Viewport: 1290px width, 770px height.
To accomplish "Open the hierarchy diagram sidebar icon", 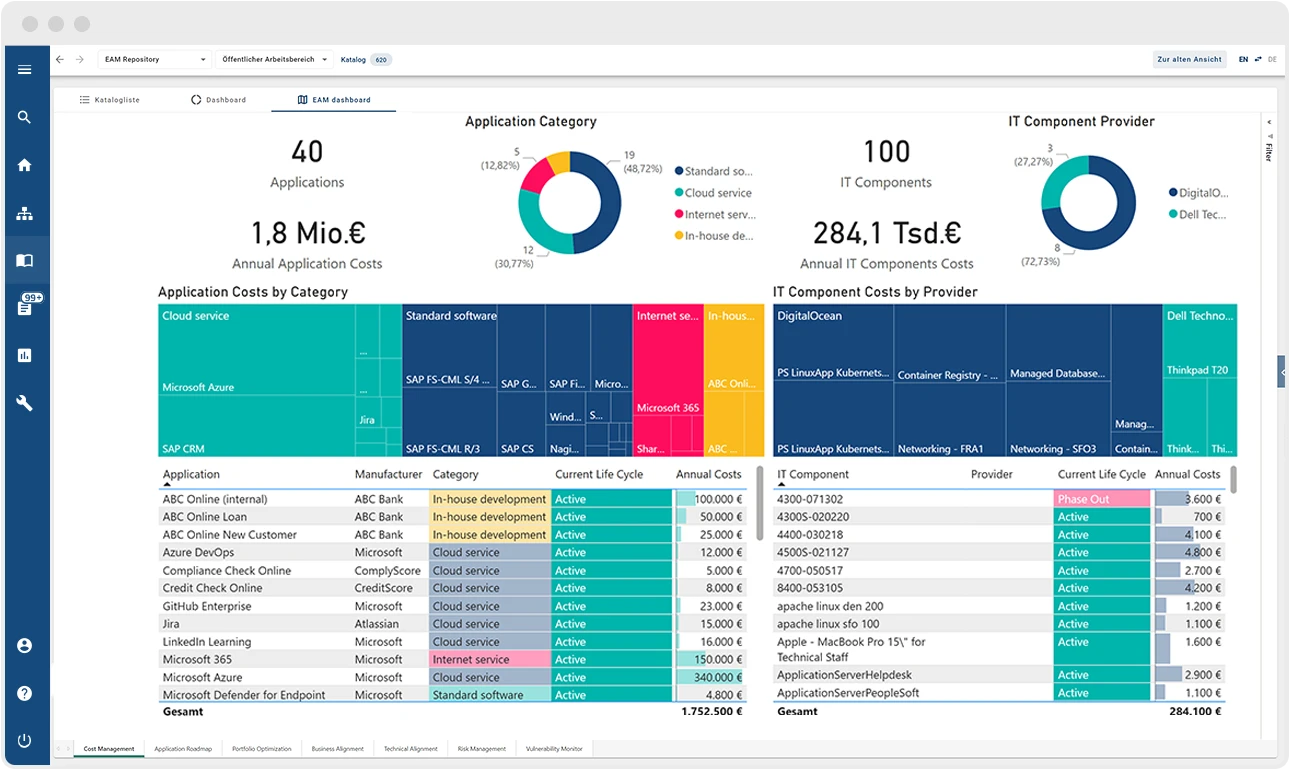I will [25, 213].
